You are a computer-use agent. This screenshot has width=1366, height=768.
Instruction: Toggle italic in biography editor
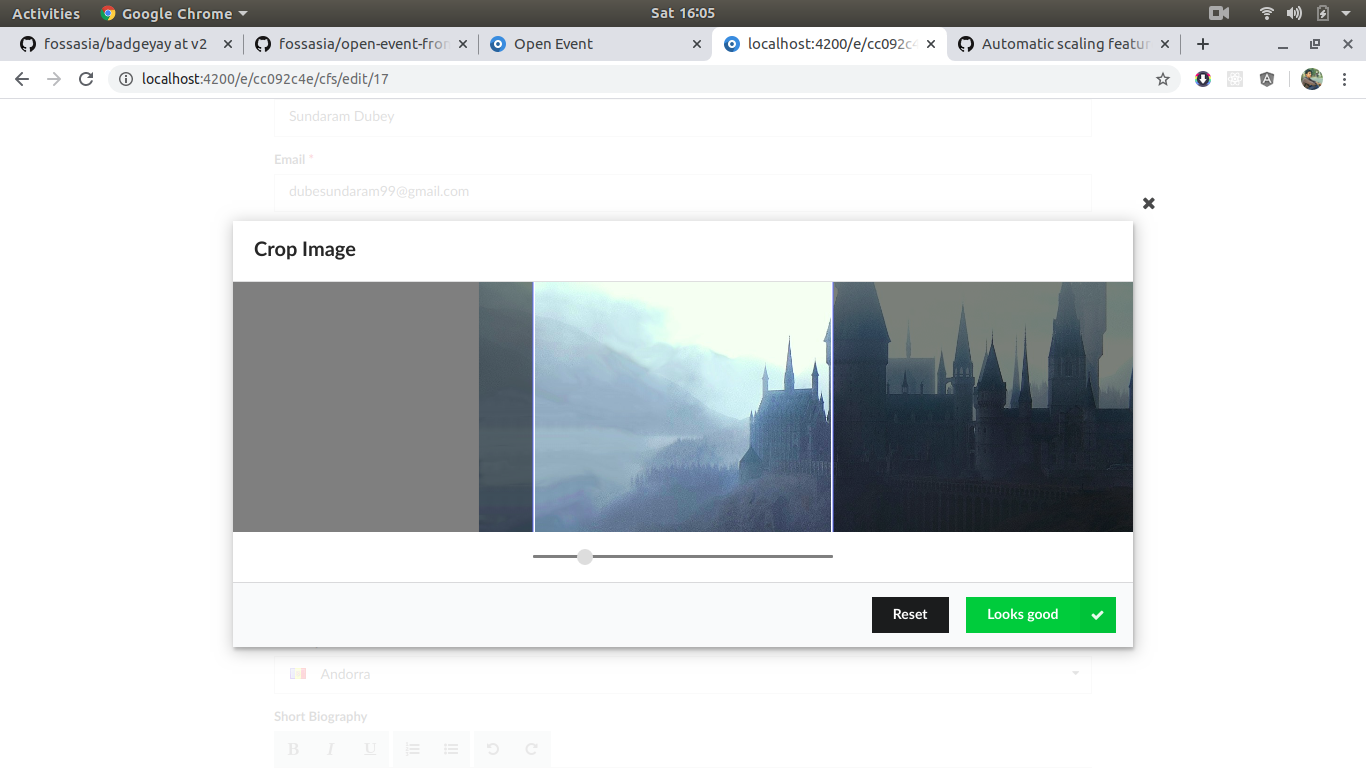[x=330, y=749]
